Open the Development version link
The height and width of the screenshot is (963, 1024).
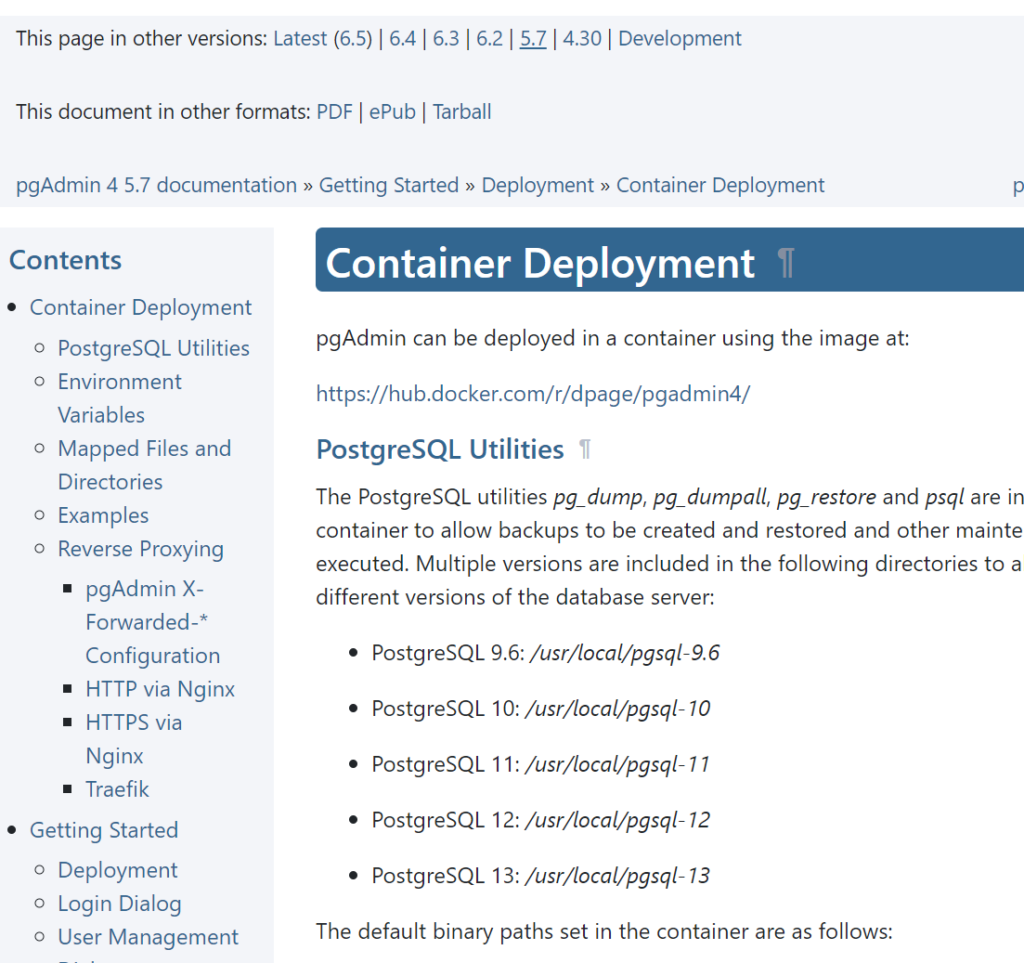pos(680,39)
